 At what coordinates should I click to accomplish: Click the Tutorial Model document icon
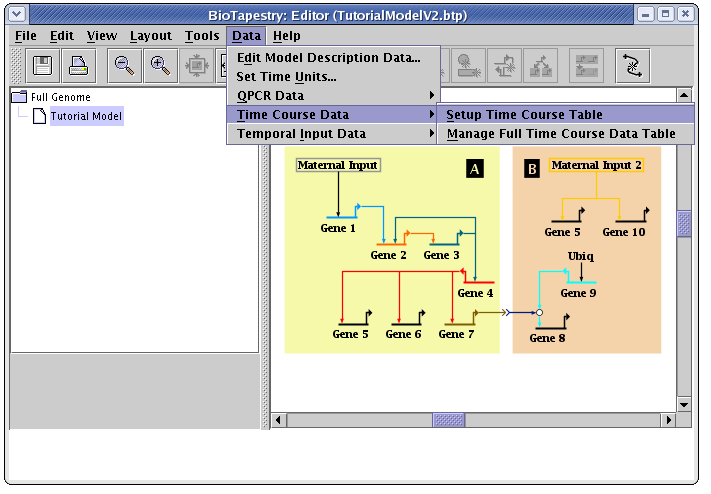(39, 116)
